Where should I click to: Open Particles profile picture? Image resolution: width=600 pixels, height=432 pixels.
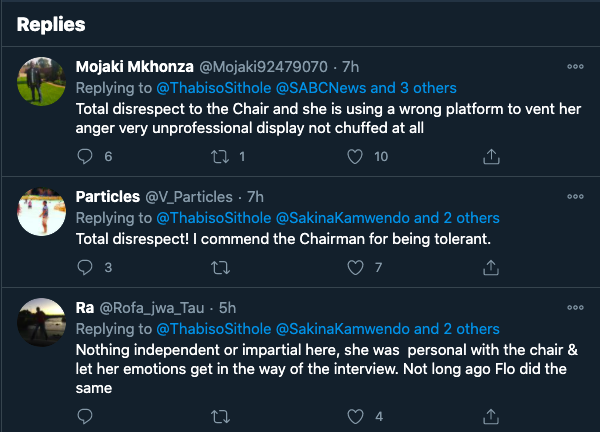tap(42, 211)
